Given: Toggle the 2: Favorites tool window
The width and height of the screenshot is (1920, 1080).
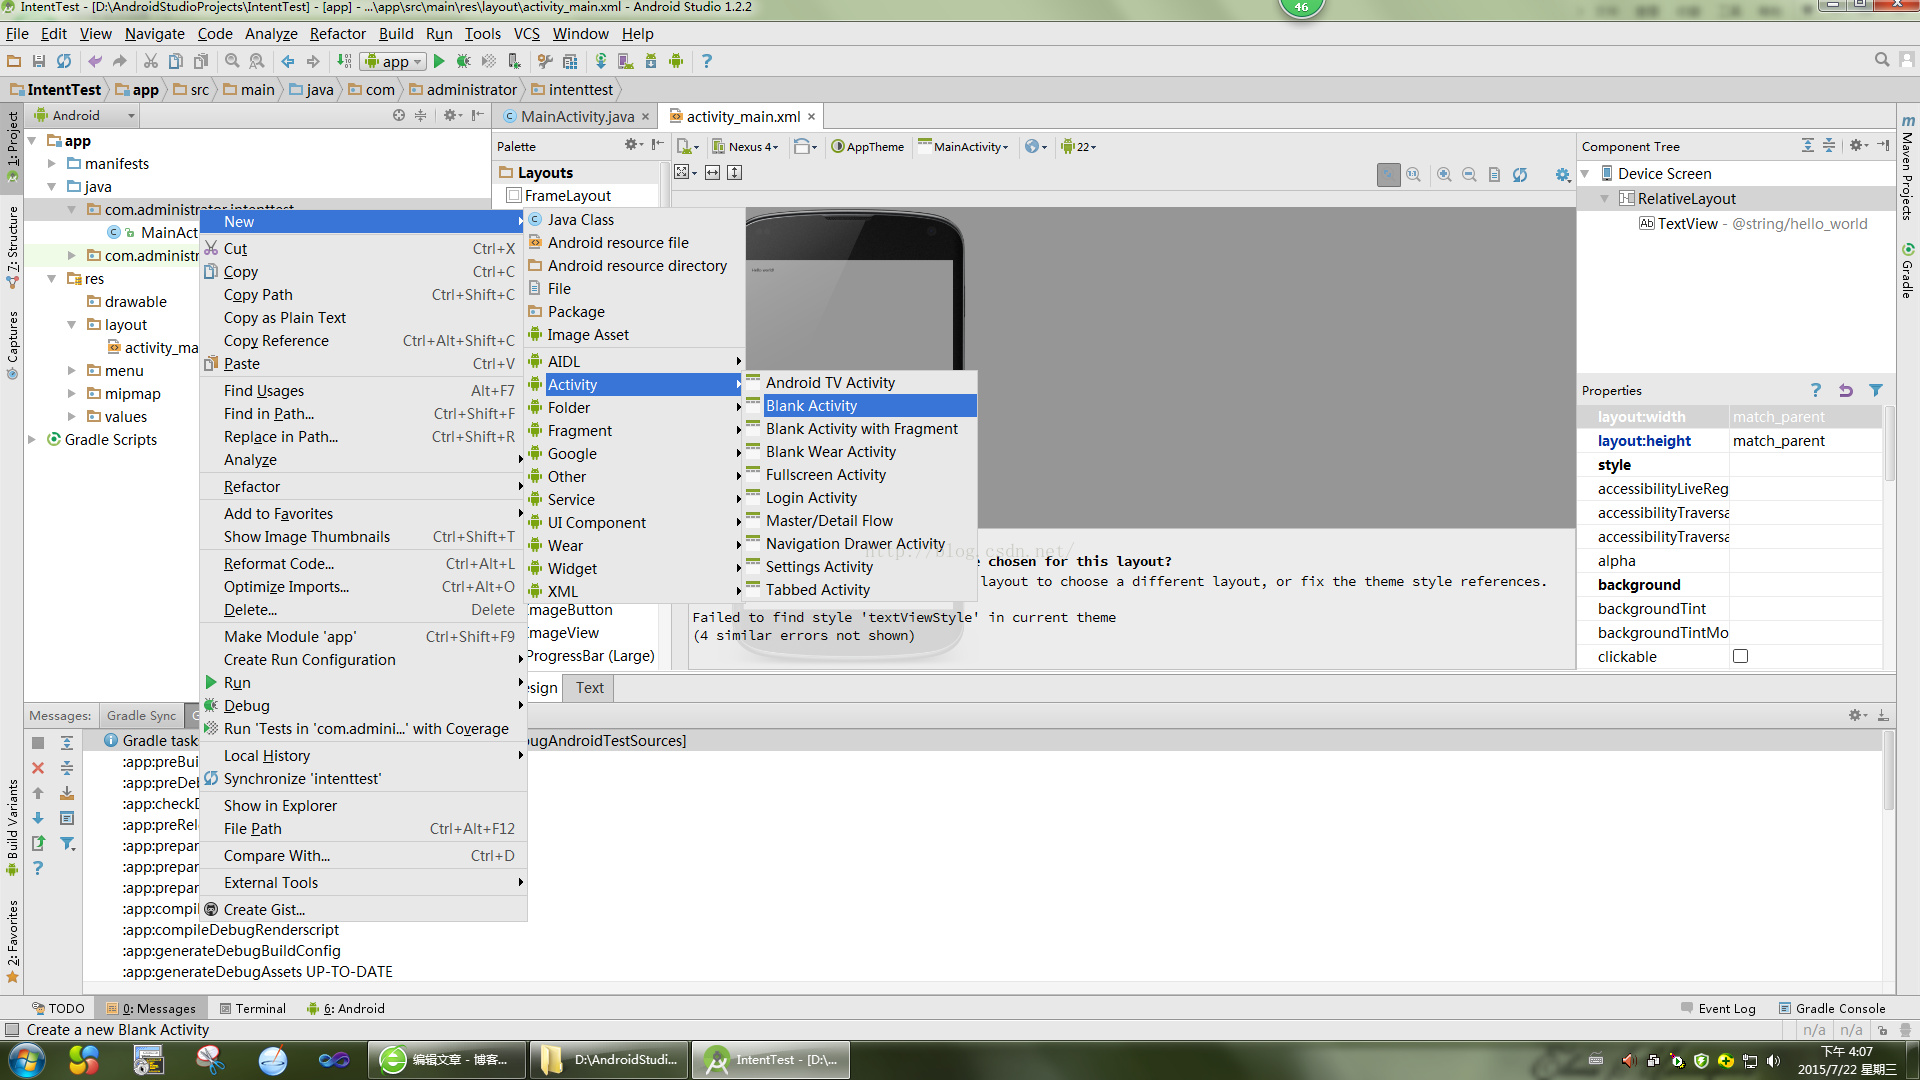Looking at the screenshot, I should click(12, 942).
